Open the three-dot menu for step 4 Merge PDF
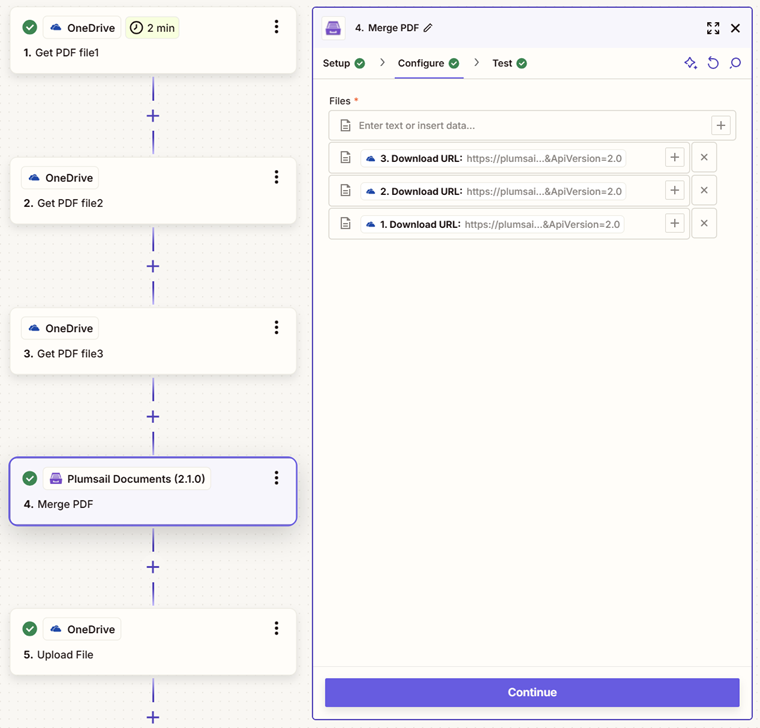This screenshot has height=728, width=760. pos(276,478)
